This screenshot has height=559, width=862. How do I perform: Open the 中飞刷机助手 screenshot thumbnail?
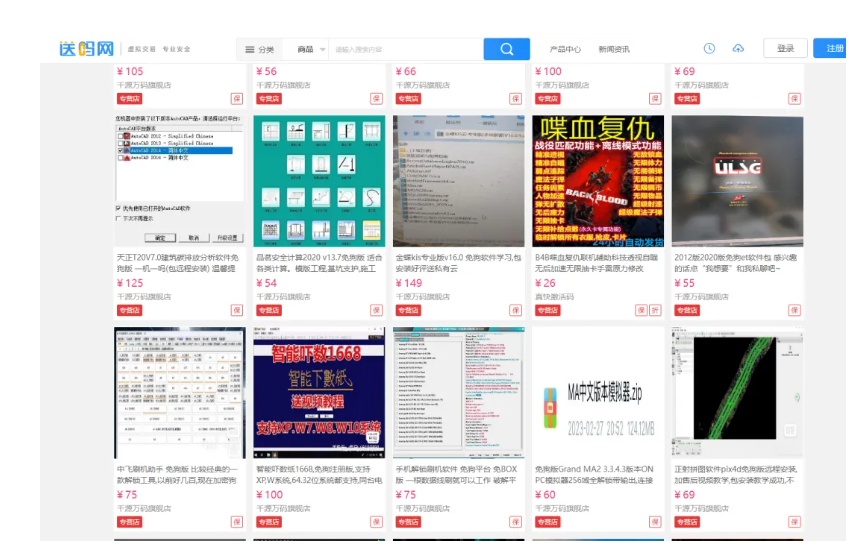click(180, 392)
